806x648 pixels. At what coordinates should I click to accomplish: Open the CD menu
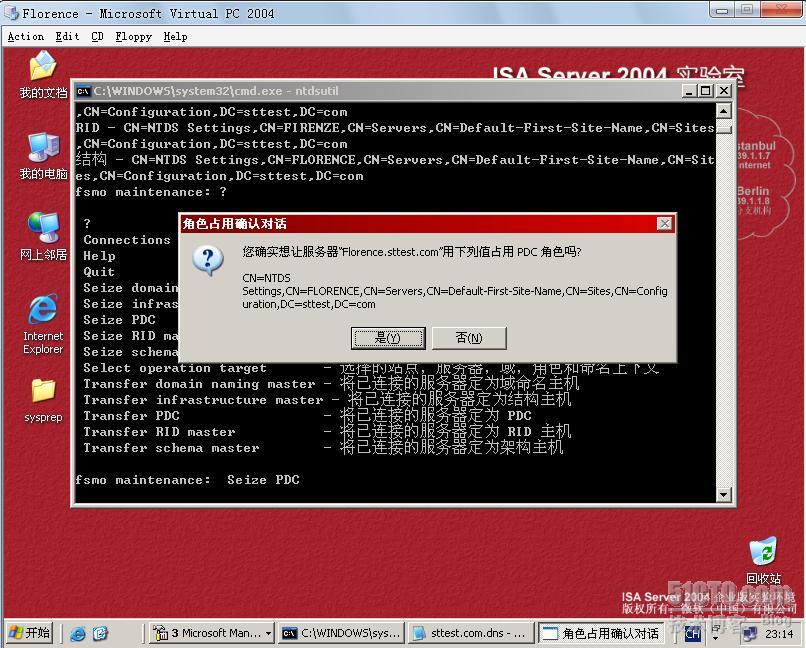97,36
